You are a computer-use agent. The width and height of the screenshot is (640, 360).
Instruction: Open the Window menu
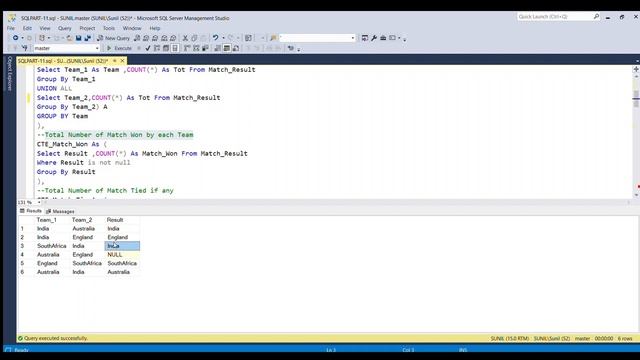pos(132,28)
